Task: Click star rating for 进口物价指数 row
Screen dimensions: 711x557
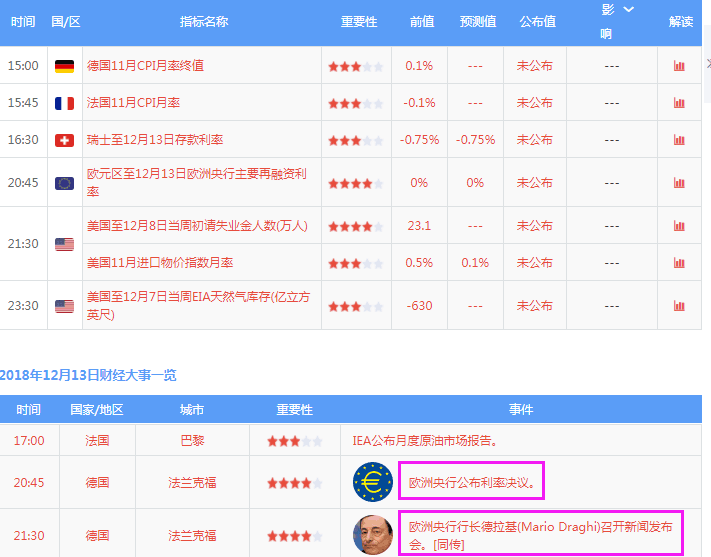Action: click(356, 264)
